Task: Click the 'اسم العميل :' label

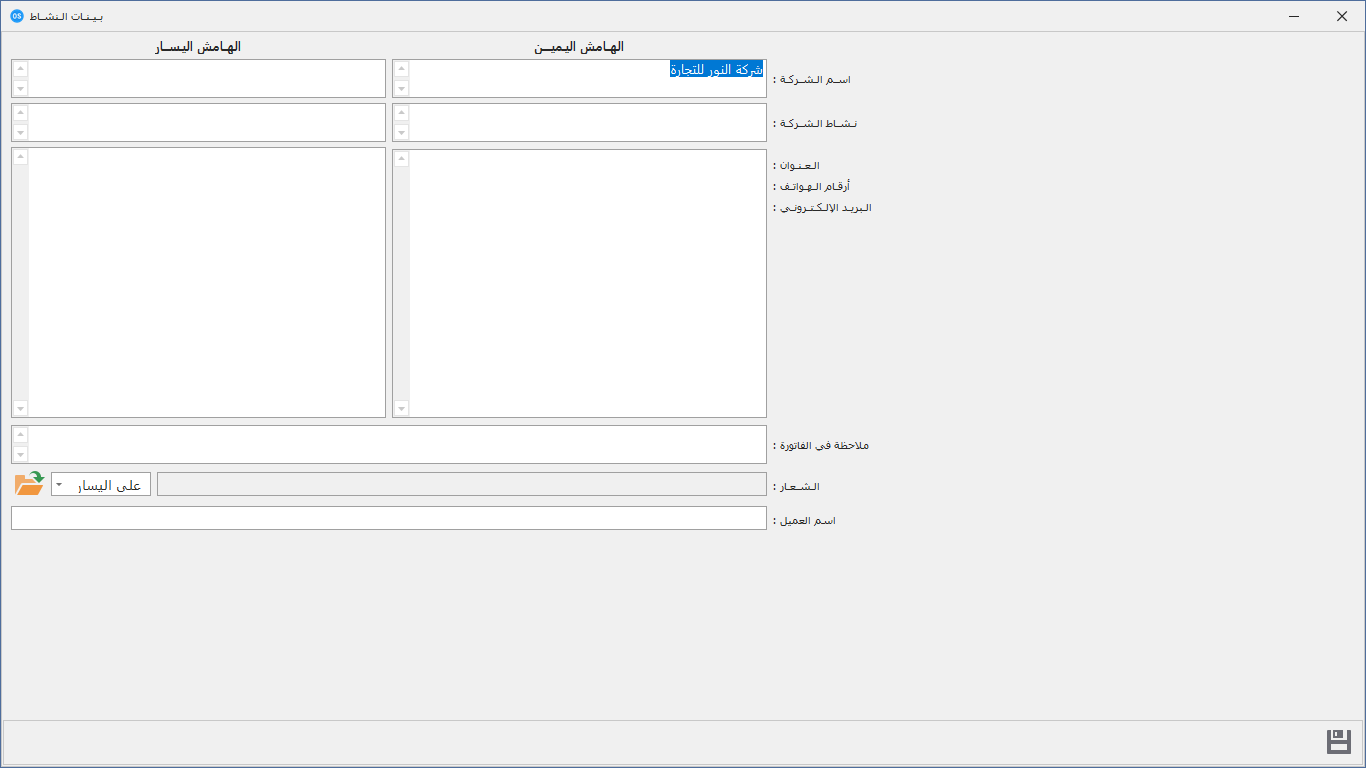Action: (x=804, y=521)
